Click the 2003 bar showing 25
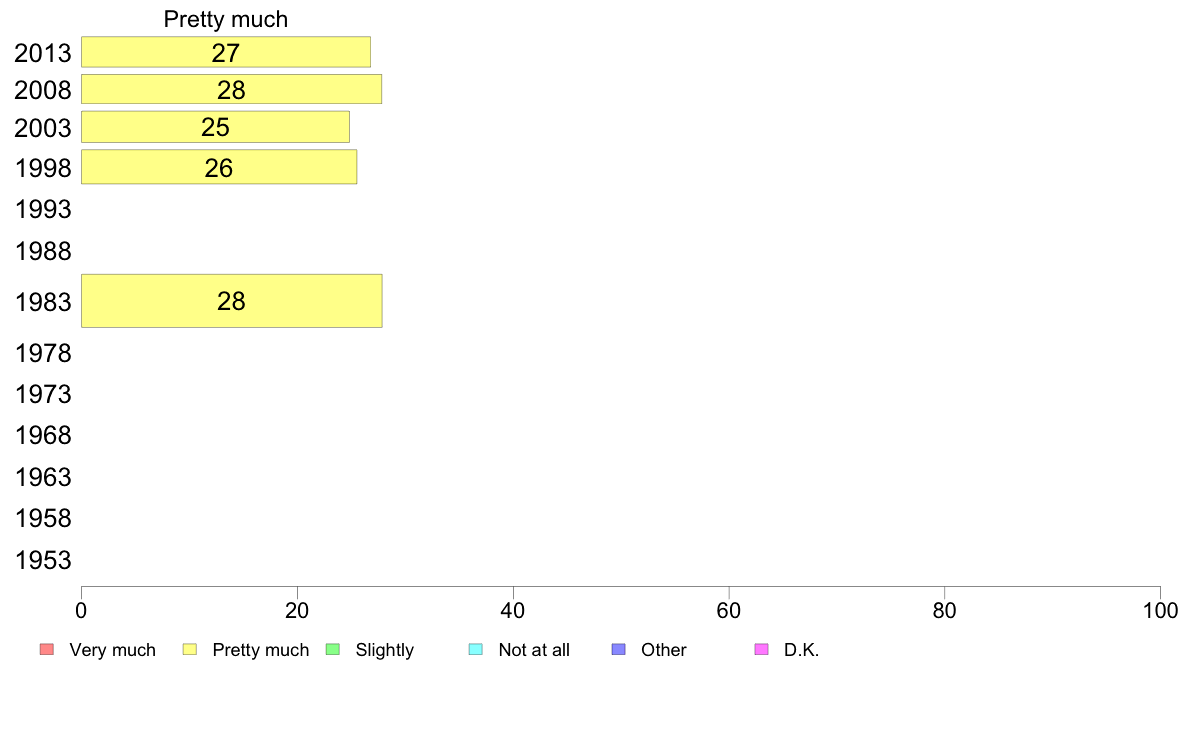1188x736 pixels. 215,128
